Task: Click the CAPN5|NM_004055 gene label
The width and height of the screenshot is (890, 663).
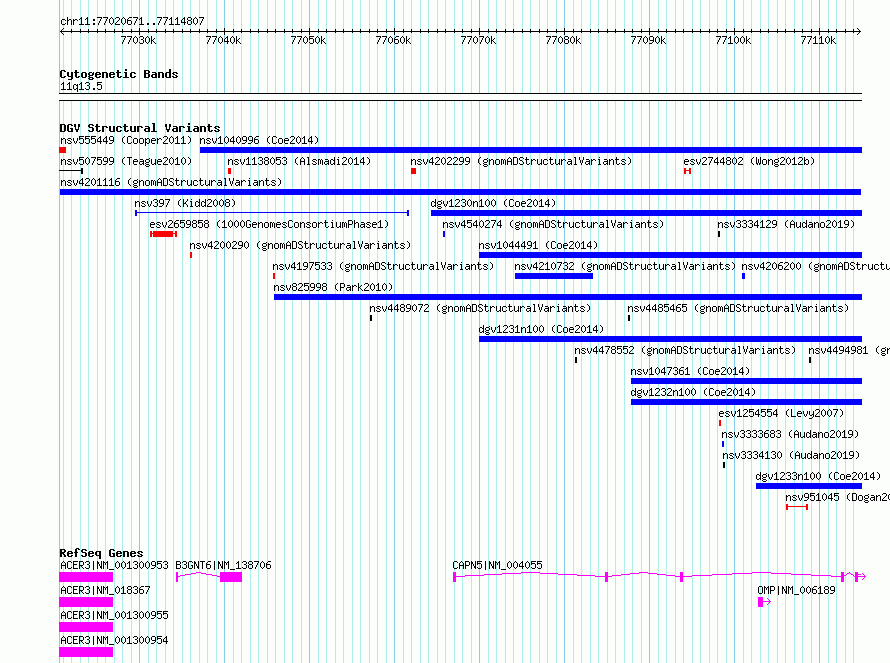Action: [497, 565]
